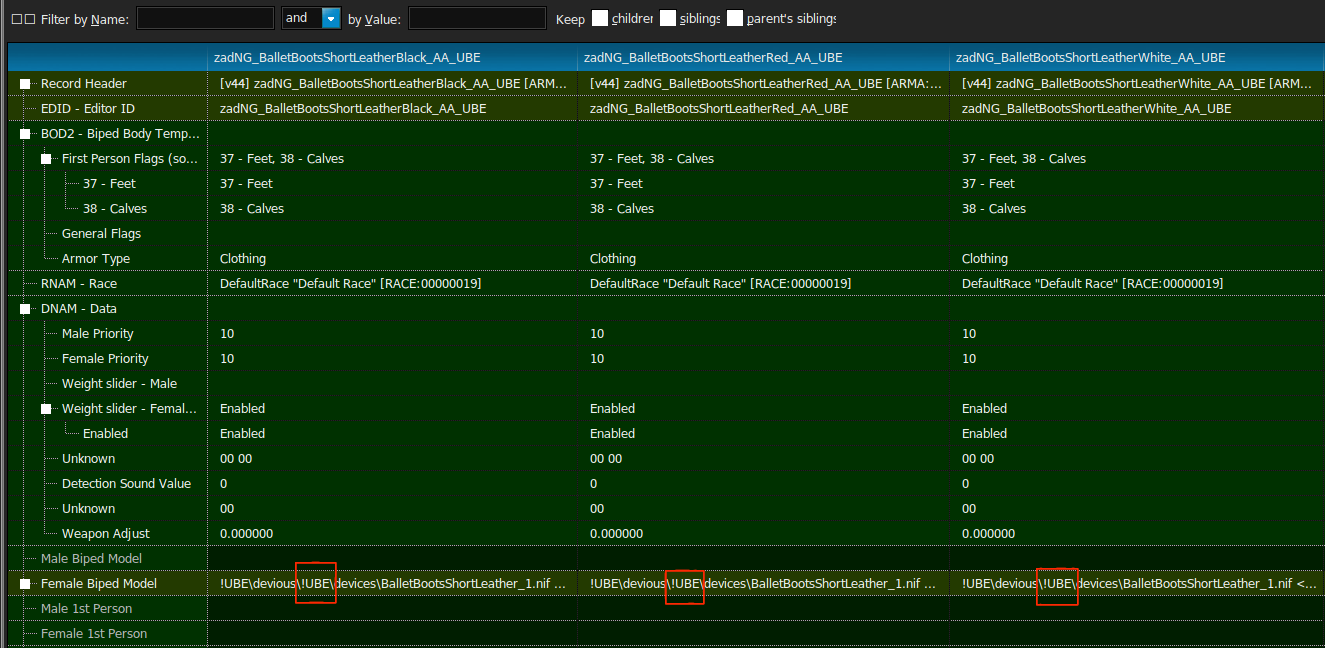Click the Black column Record Header value
The image size is (1325, 648).
coord(393,84)
